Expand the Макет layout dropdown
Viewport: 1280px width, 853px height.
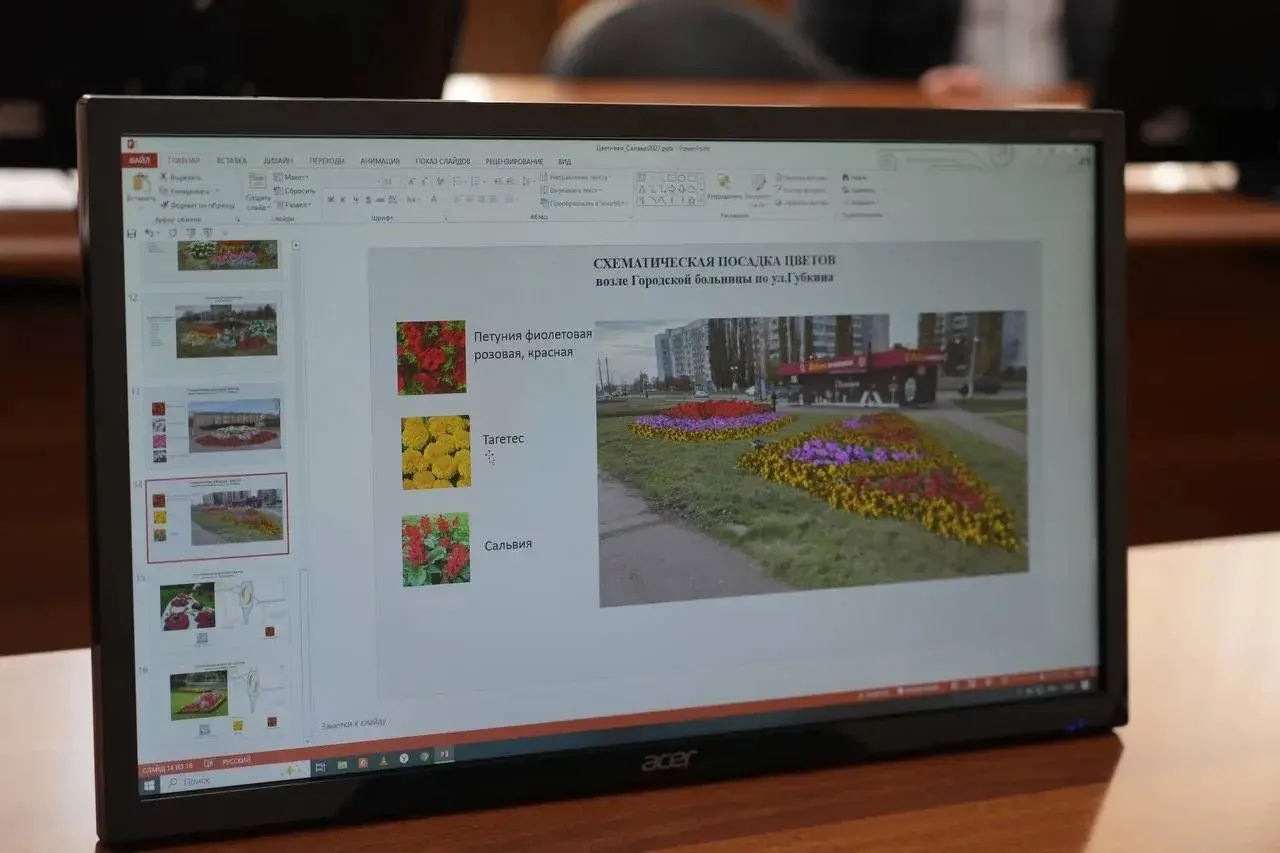click(x=291, y=177)
